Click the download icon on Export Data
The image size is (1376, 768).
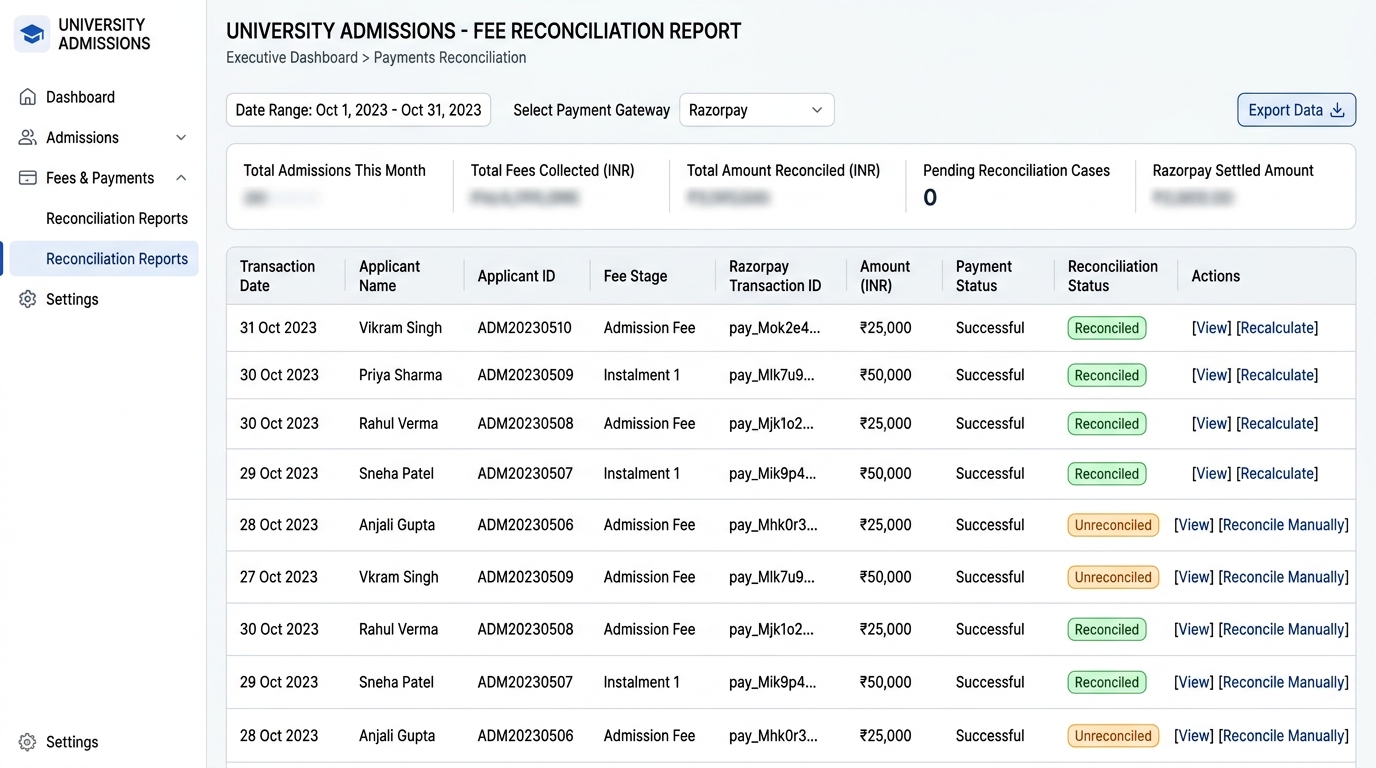[x=1337, y=110]
